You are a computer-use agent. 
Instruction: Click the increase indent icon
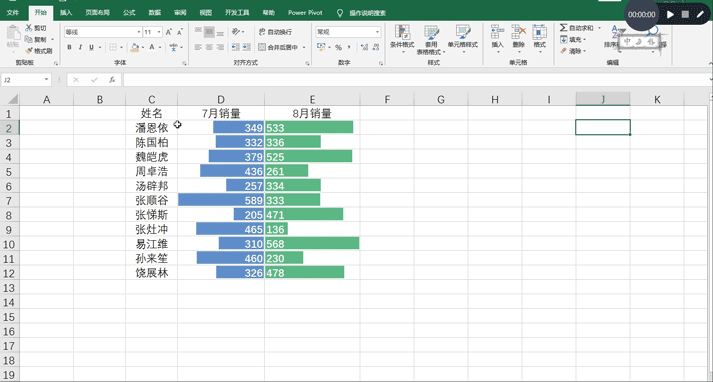[x=246, y=47]
